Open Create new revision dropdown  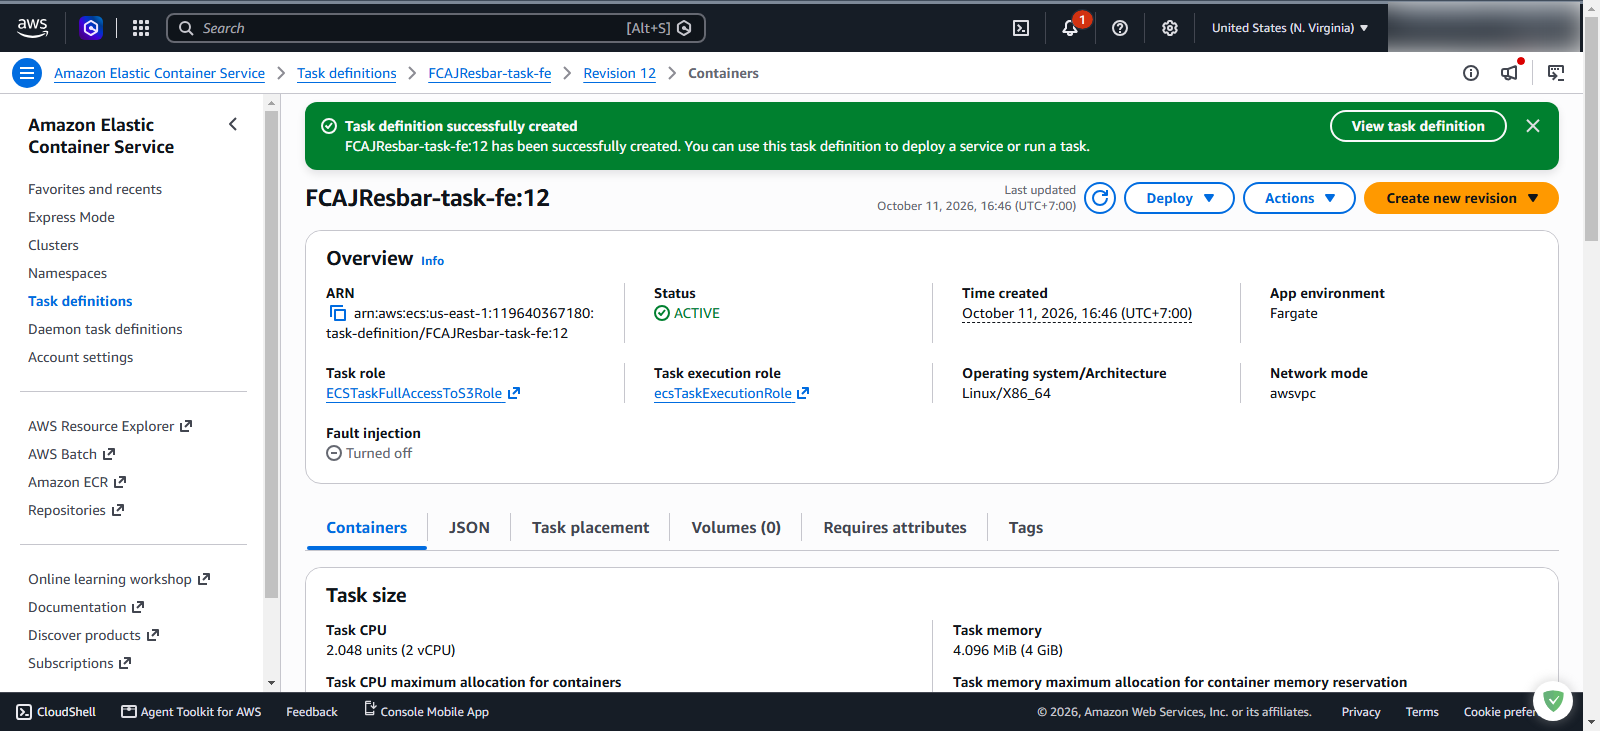(1461, 198)
